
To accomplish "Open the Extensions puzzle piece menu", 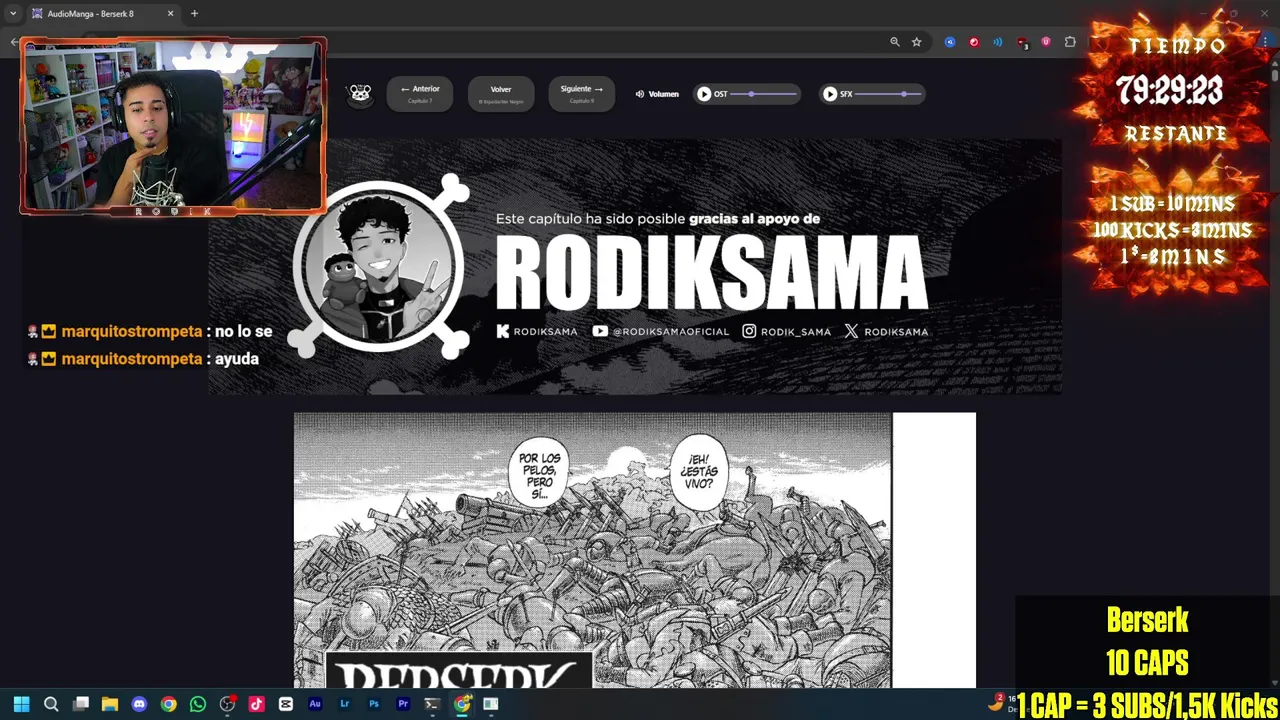I will click(x=1070, y=42).
